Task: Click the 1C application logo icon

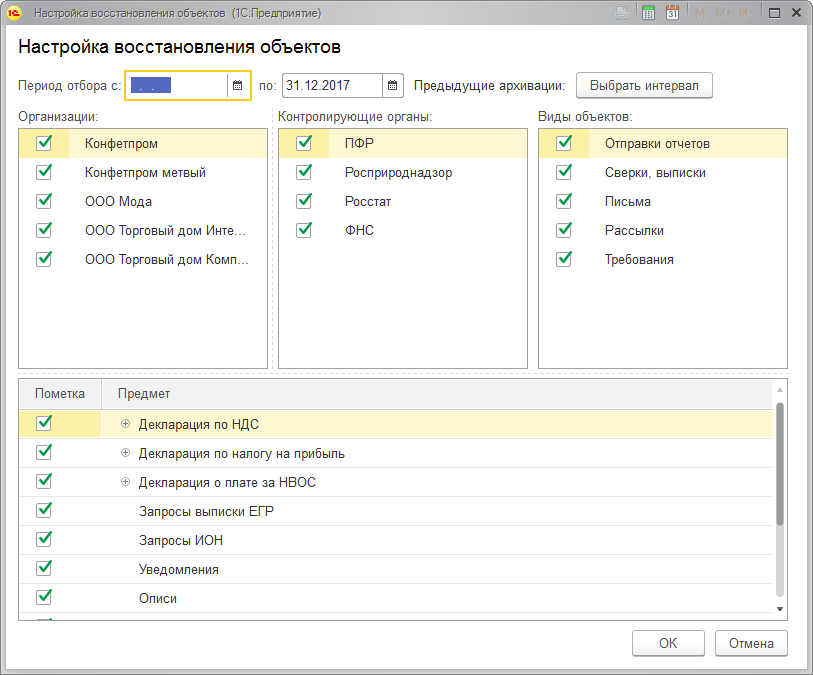Action: pos(15,13)
